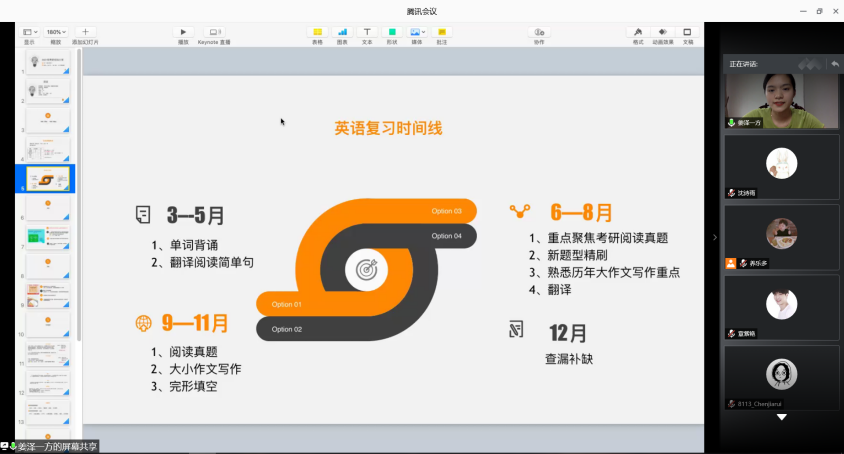Screen dimensions: 844x454
Task: Select slide 7 thumbnail in navigator
Action: point(49,236)
